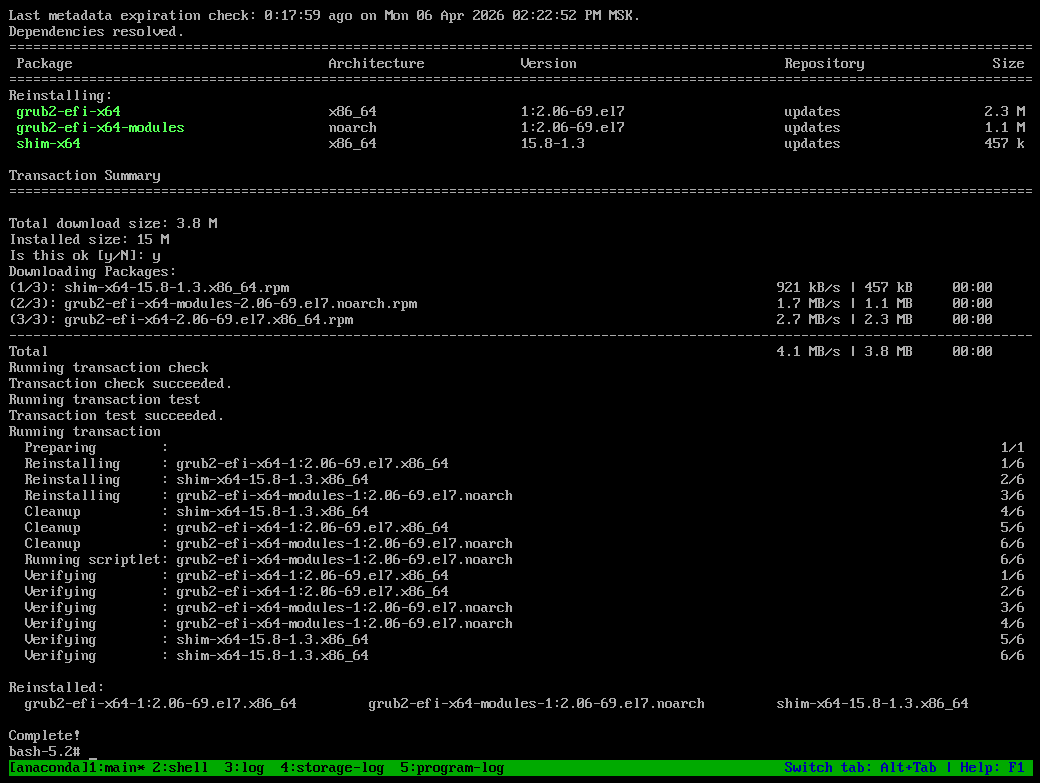Click the Is this ok [y/N] line
Viewport: 1040px width, 783px height.
pyautogui.click(x=84, y=256)
